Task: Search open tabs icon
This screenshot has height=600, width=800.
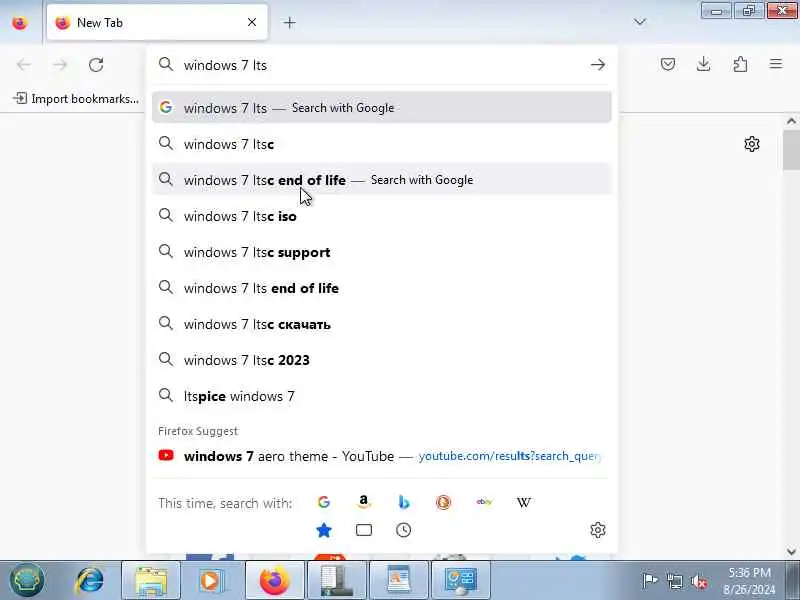Action: [x=363, y=531]
